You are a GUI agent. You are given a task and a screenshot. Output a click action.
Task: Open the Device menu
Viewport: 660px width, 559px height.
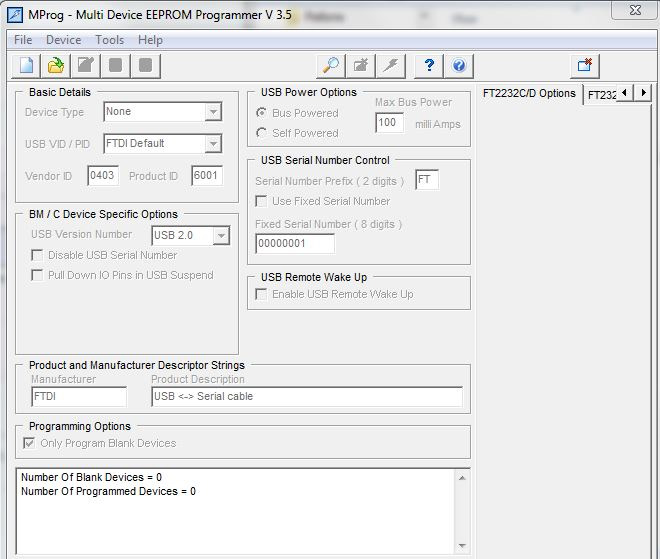(64, 40)
